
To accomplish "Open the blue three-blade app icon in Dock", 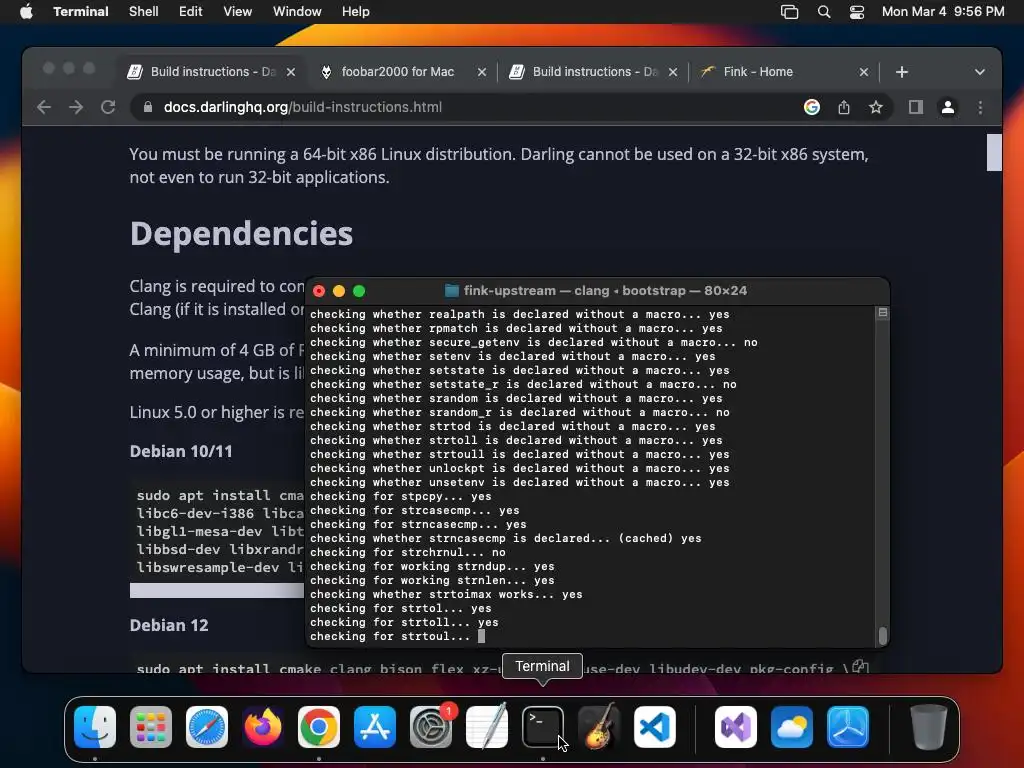I will tap(848, 726).
